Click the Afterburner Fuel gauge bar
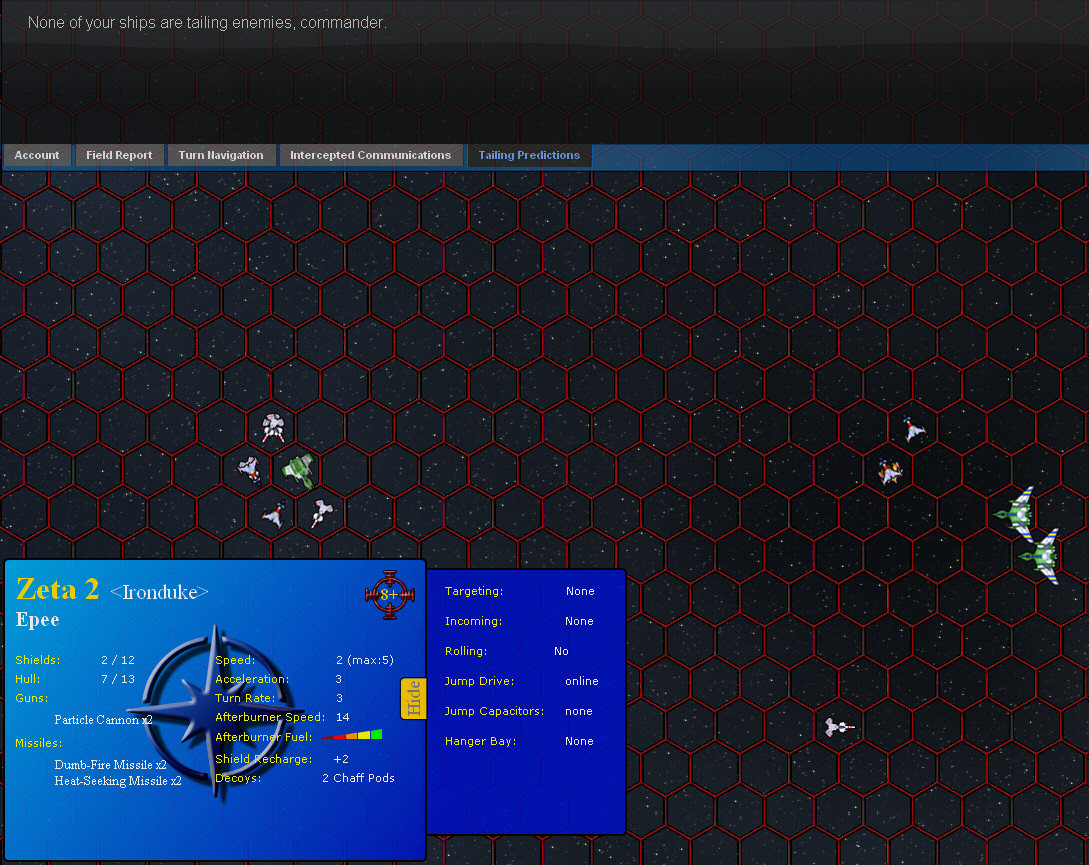 tap(352, 737)
